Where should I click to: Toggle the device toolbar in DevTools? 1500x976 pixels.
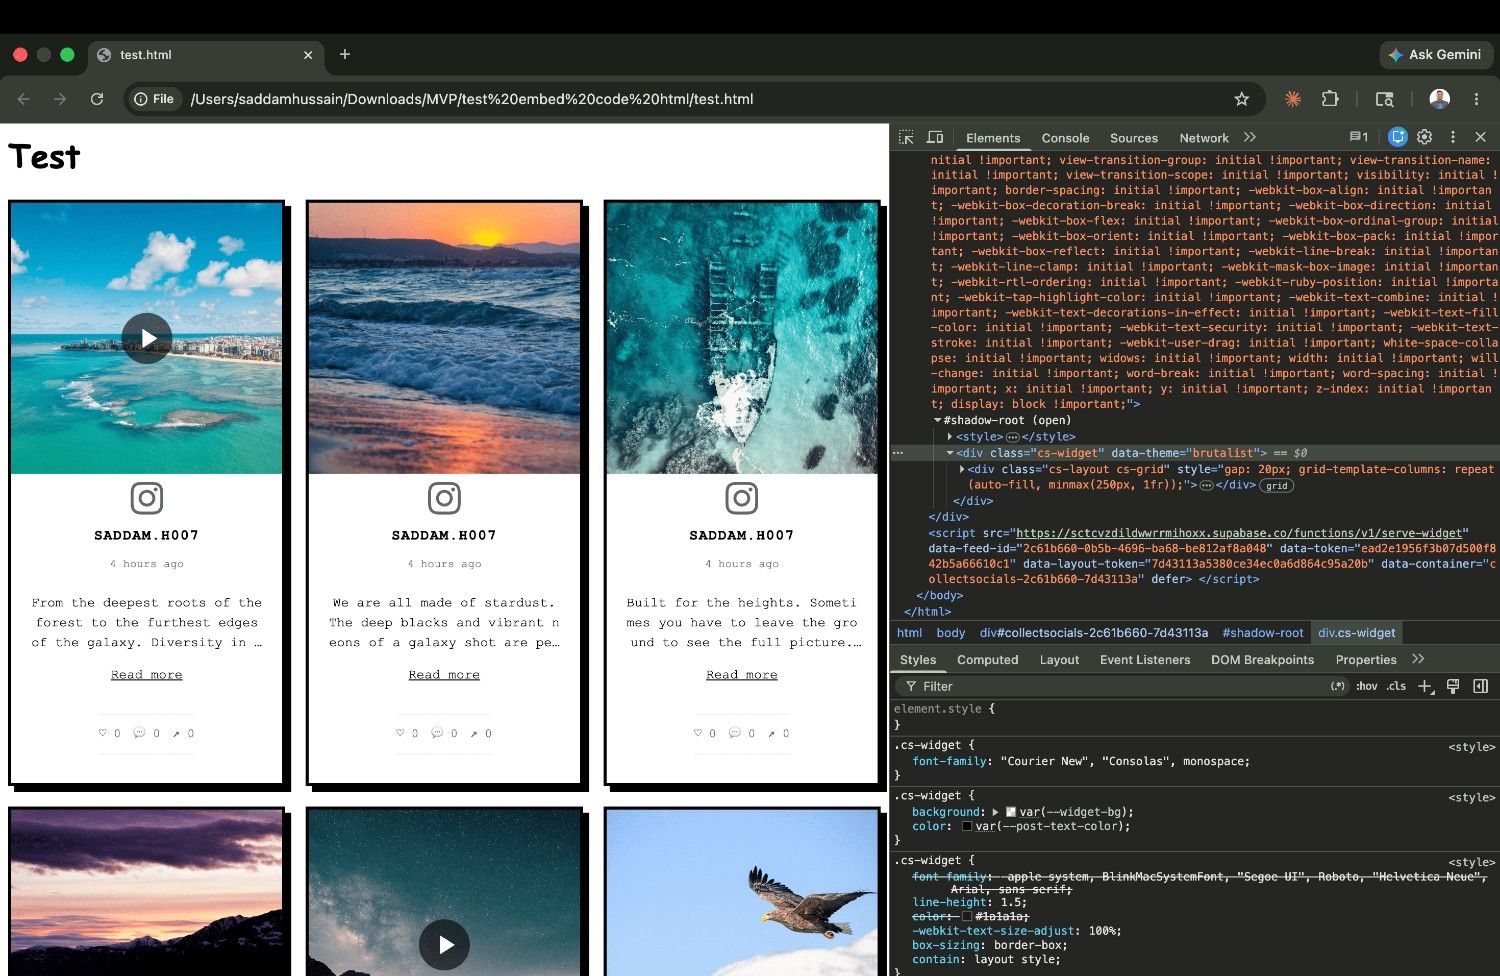(935, 137)
